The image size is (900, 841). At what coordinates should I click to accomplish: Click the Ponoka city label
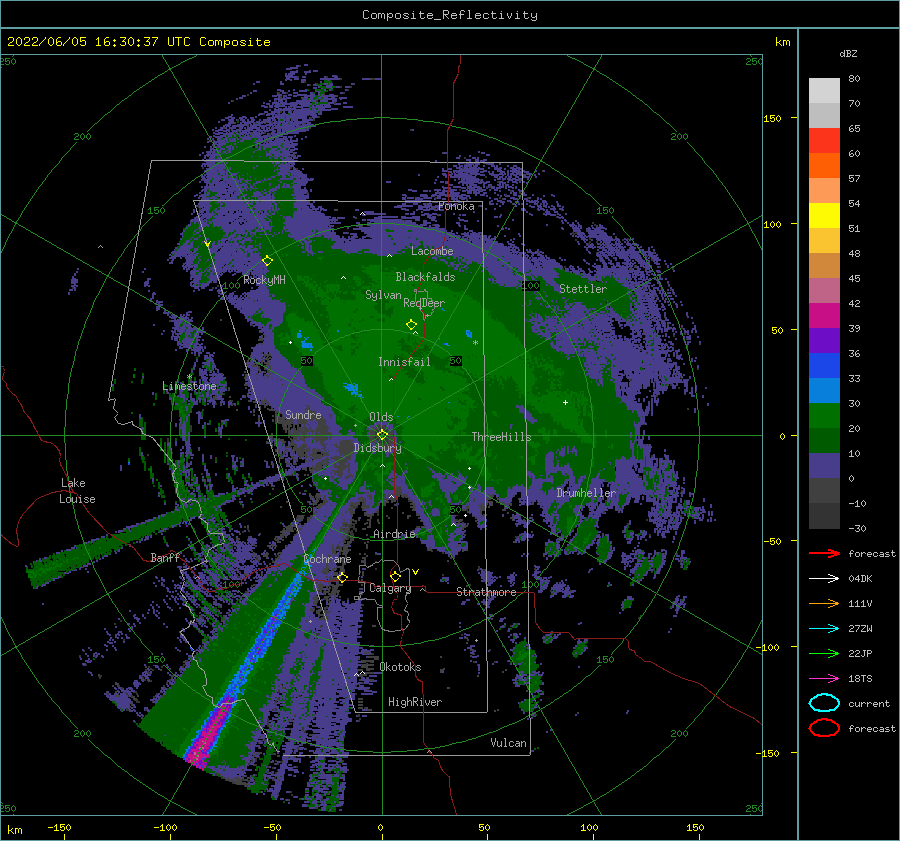(456, 206)
